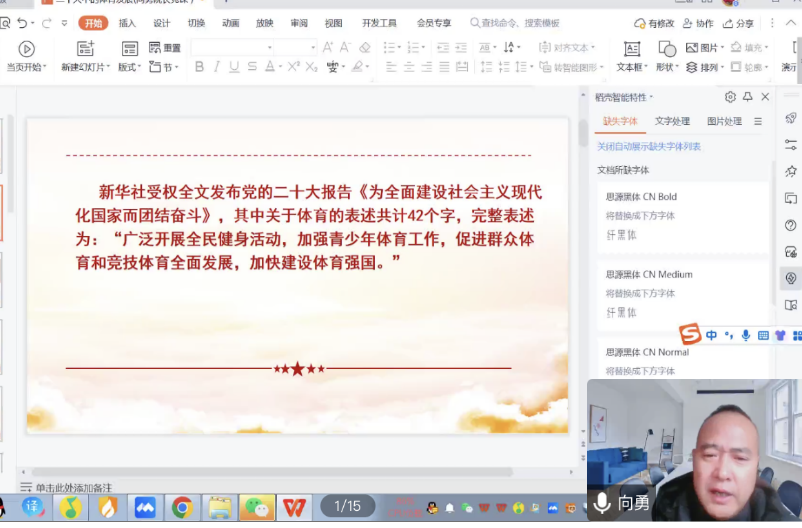
Task: Toggle bold text formatting
Action: pyautogui.click(x=199, y=67)
